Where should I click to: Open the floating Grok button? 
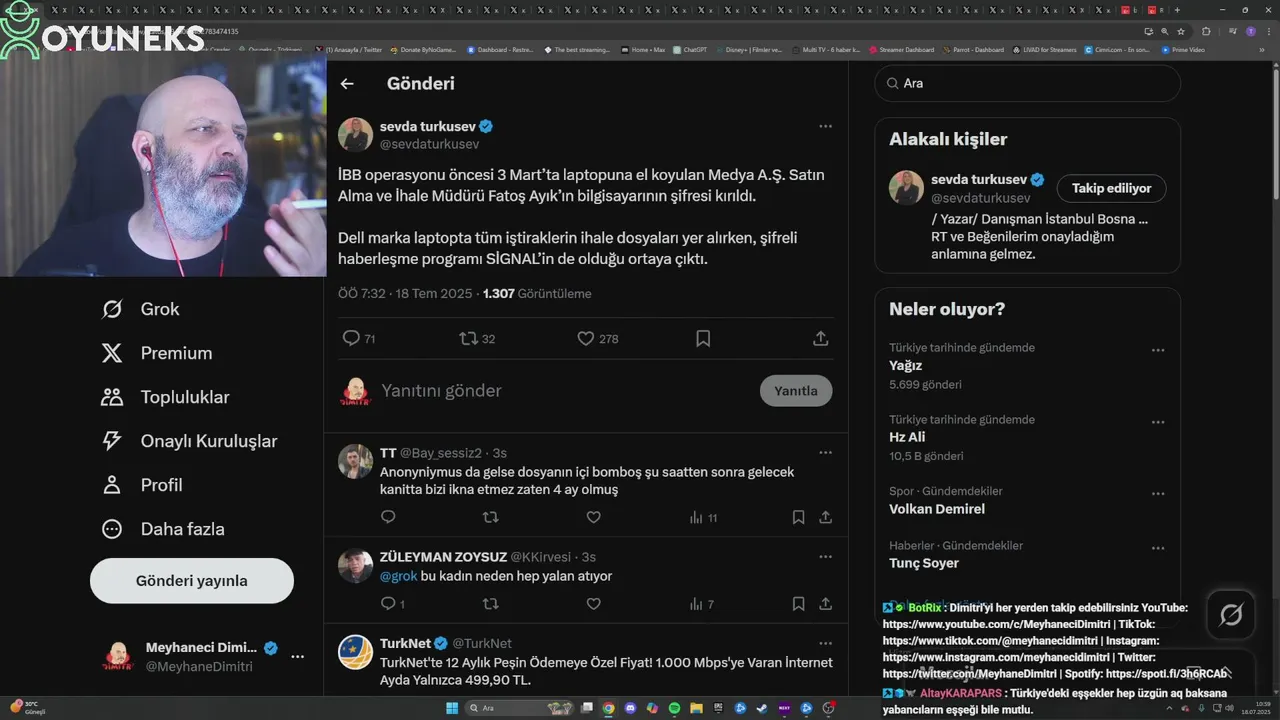(x=1231, y=615)
